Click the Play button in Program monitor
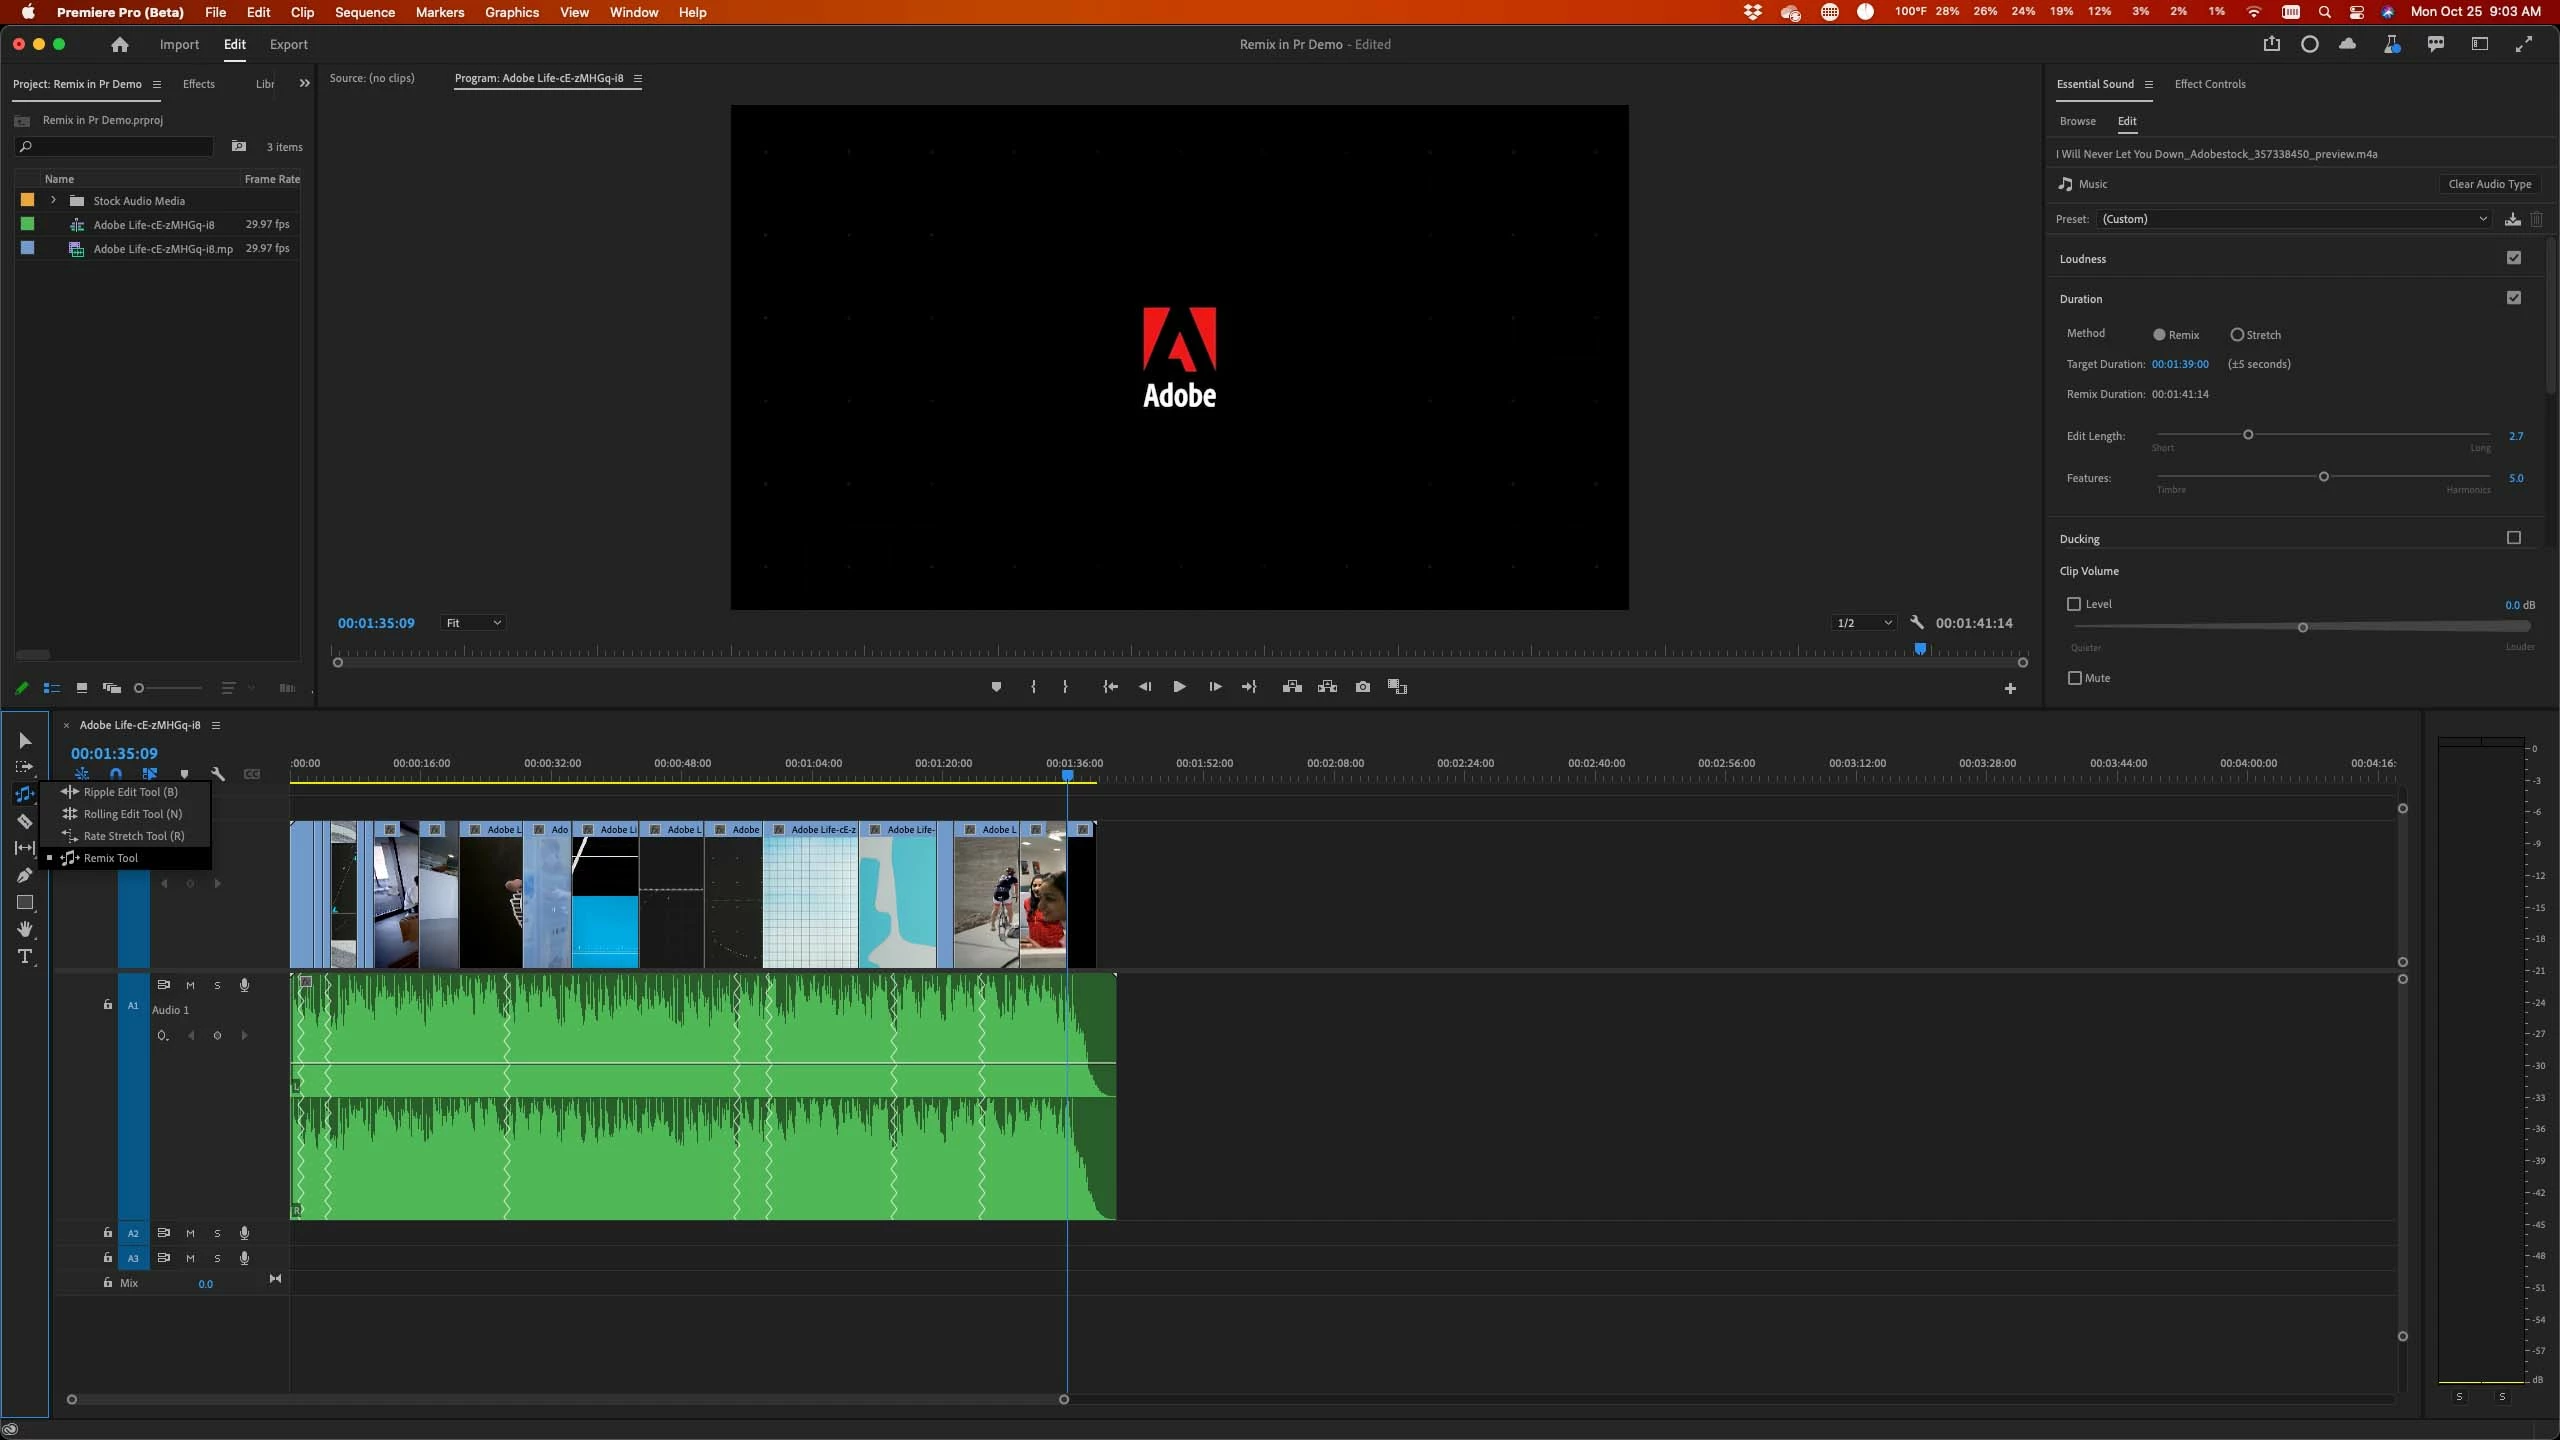 pyautogui.click(x=1179, y=687)
